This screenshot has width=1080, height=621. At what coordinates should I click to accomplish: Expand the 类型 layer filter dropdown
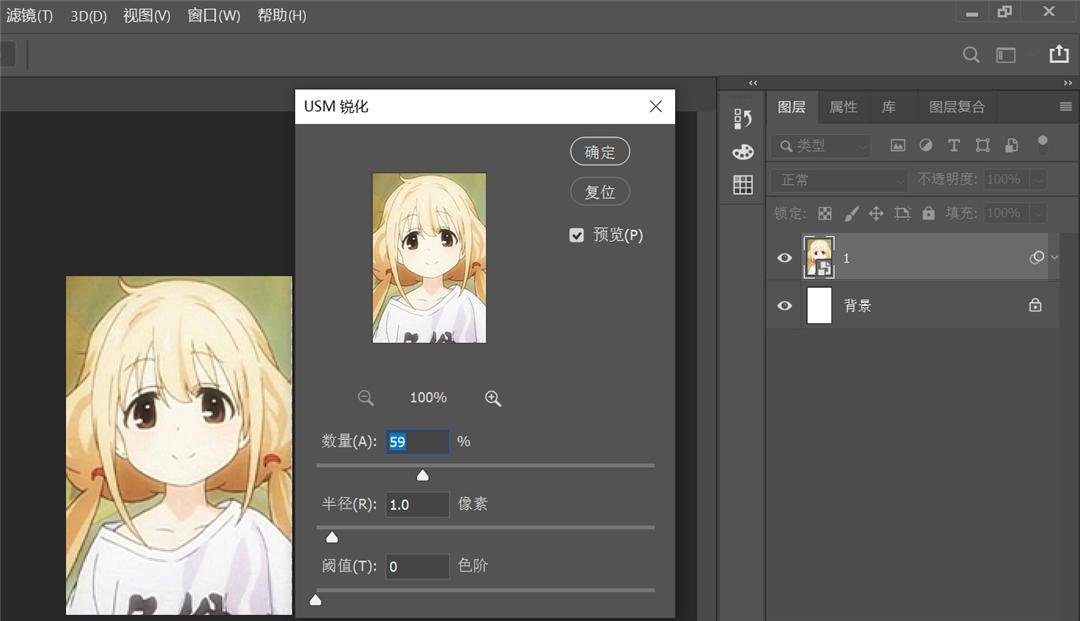861,146
